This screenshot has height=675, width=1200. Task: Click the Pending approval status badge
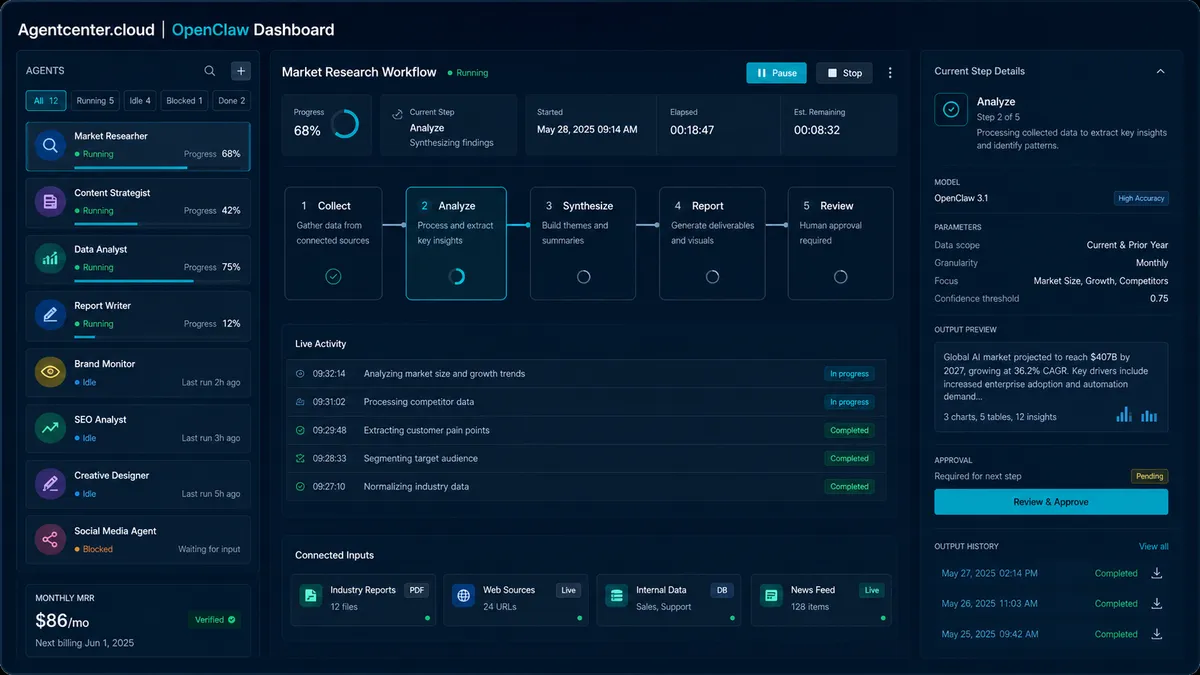click(x=1149, y=476)
